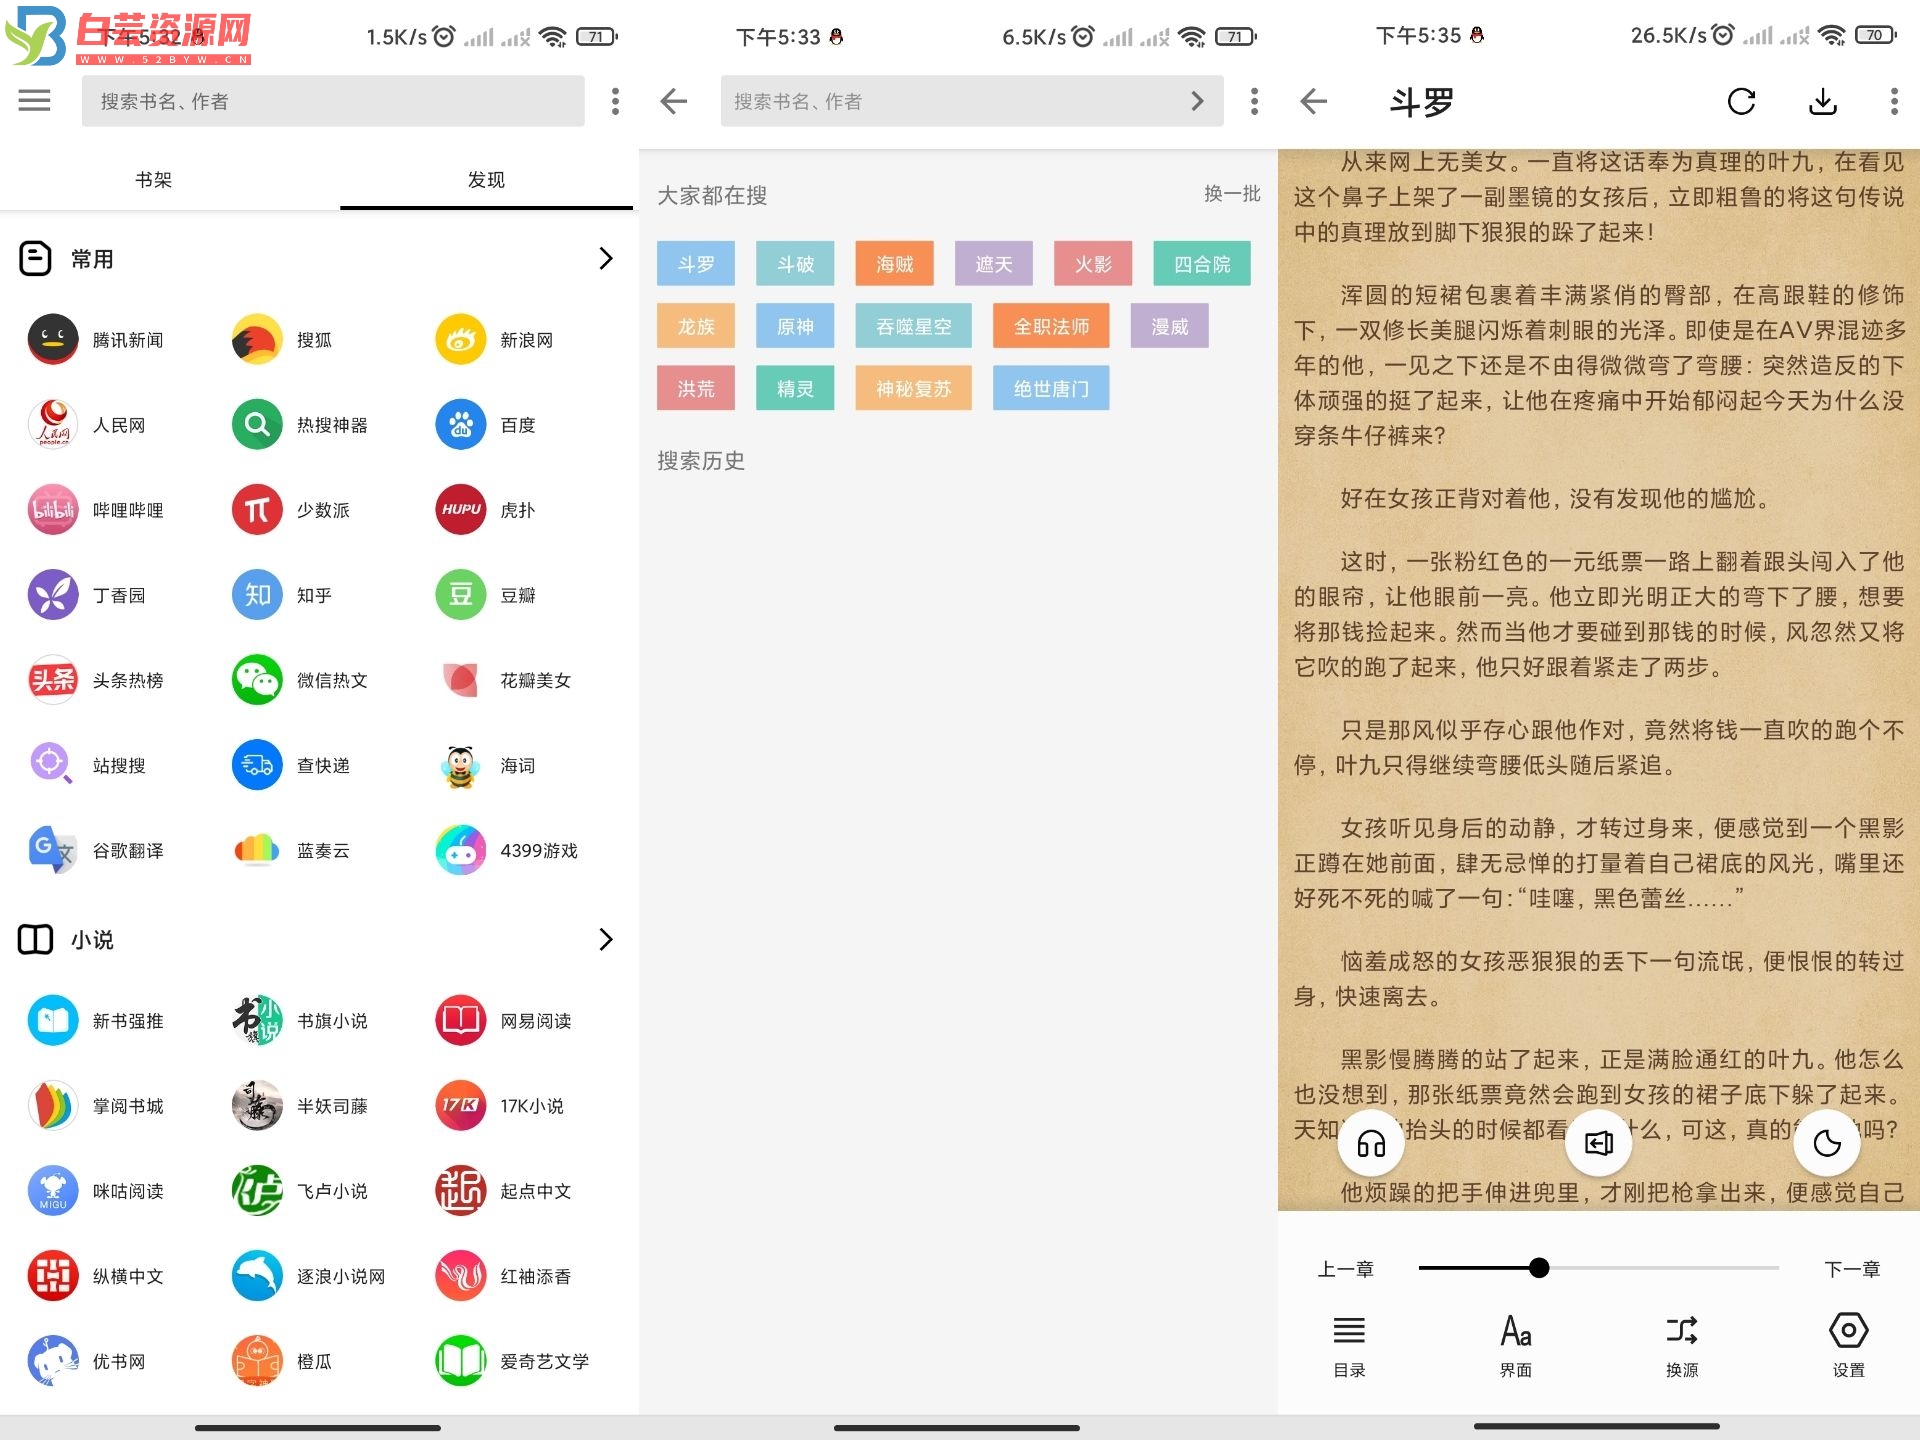Open 换源 change source option
The height and width of the screenshot is (1440, 1920).
pyautogui.click(x=1682, y=1347)
